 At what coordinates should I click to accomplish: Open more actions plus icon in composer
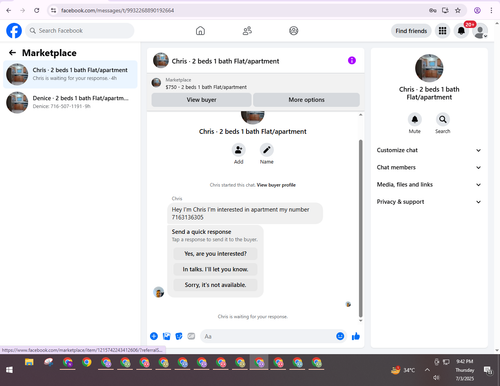154,336
